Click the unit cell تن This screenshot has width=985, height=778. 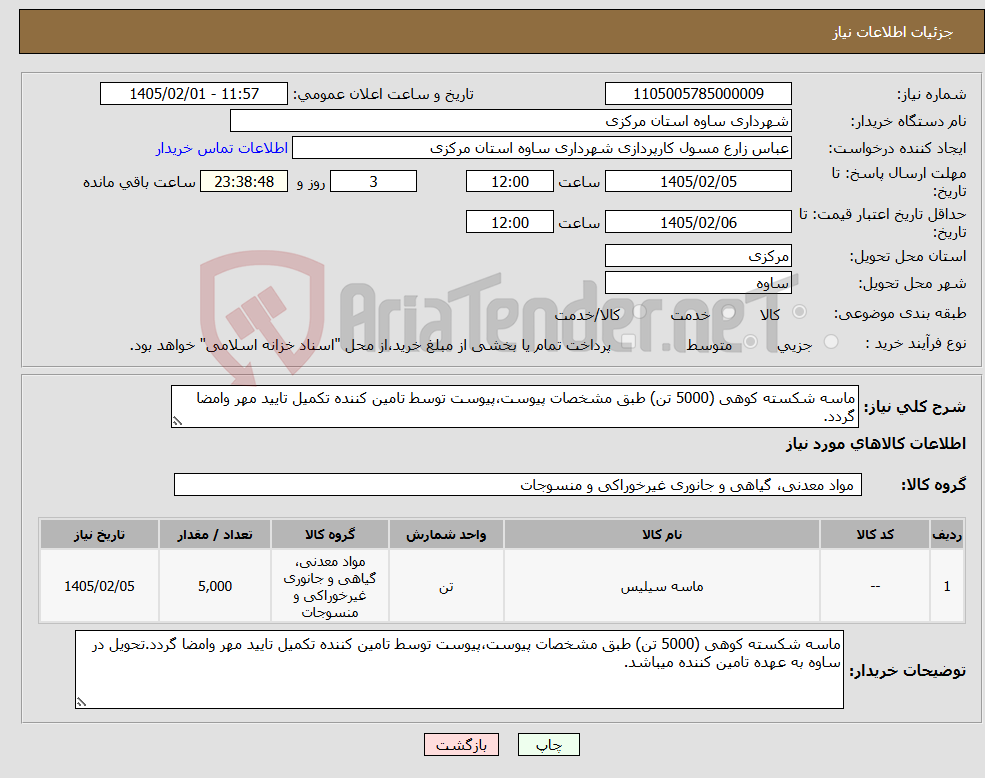(446, 586)
